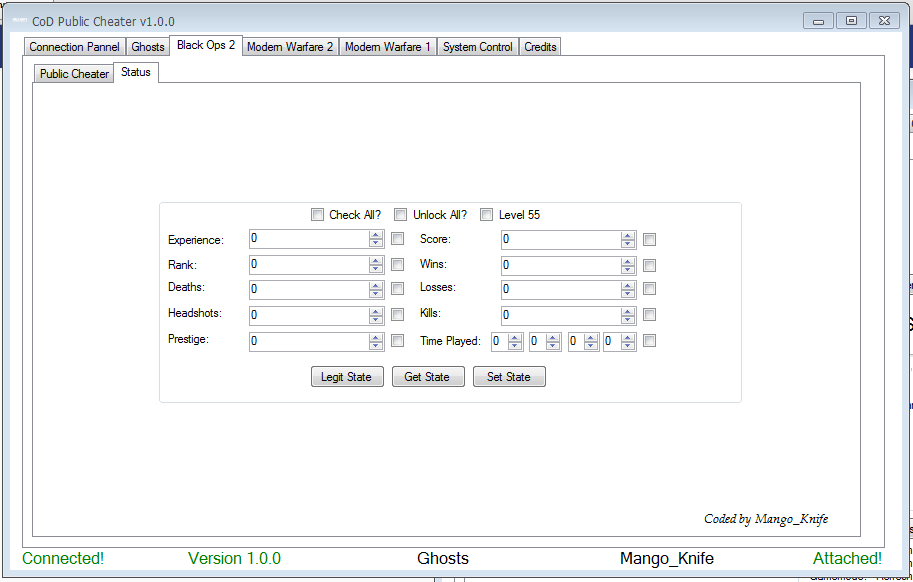Decrease Wins with the down spinner arrow
This screenshot has height=582, width=913.
[628, 270]
